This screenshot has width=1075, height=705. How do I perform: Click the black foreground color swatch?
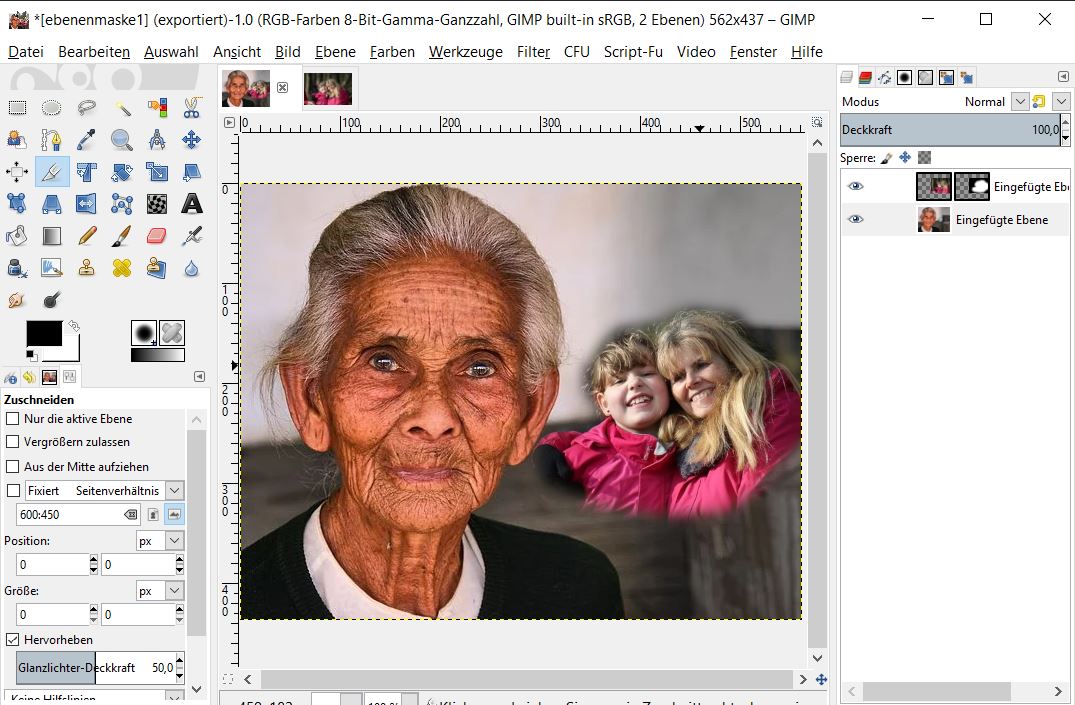point(43,334)
